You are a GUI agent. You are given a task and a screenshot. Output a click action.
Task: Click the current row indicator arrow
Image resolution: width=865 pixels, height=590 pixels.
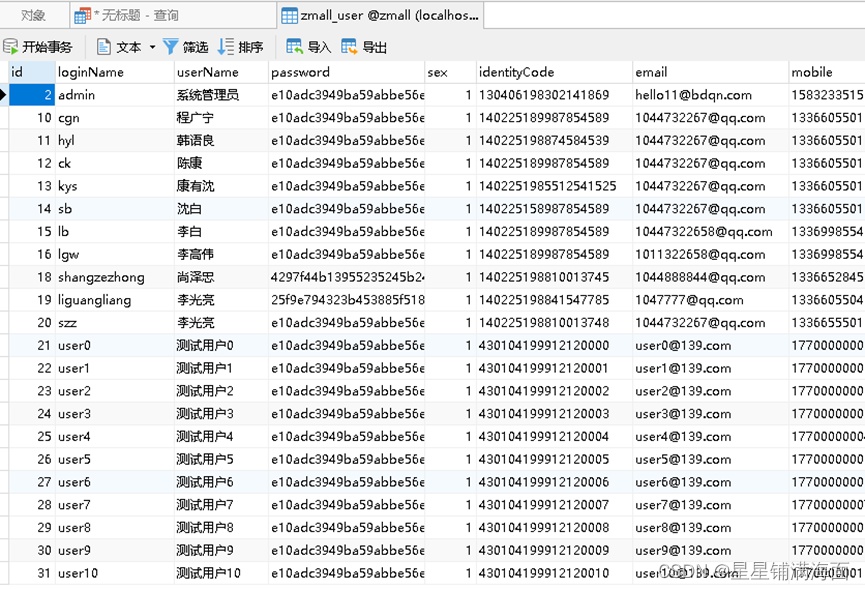[x=3, y=95]
